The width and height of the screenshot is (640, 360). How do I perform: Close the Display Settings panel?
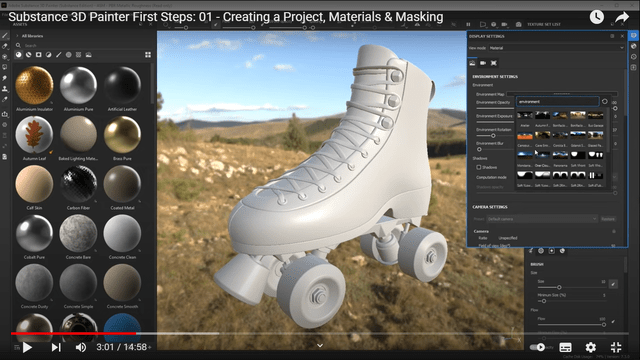coord(622,36)
